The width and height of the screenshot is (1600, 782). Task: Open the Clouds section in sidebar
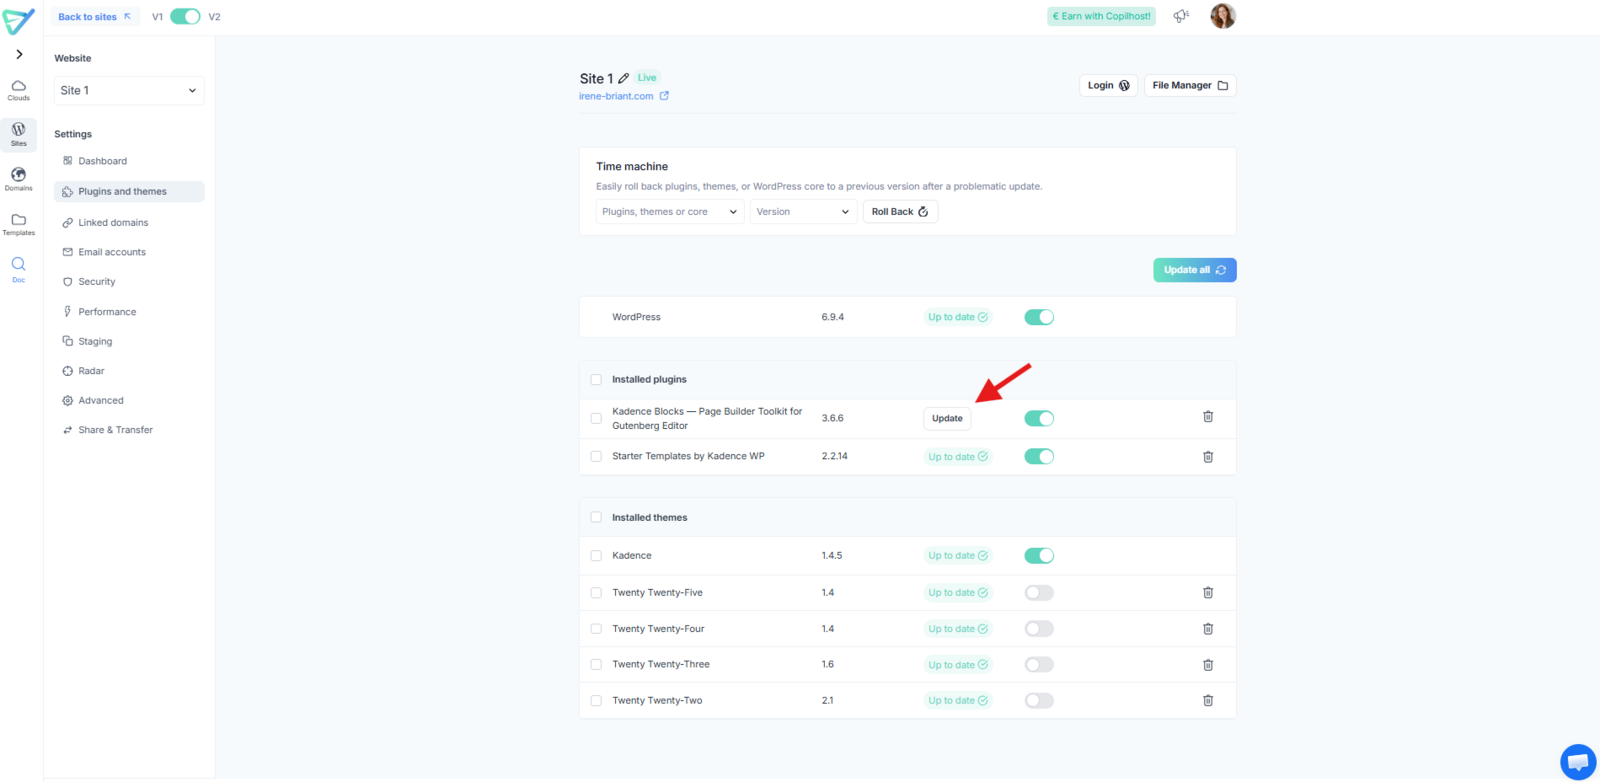click(19, 90)
